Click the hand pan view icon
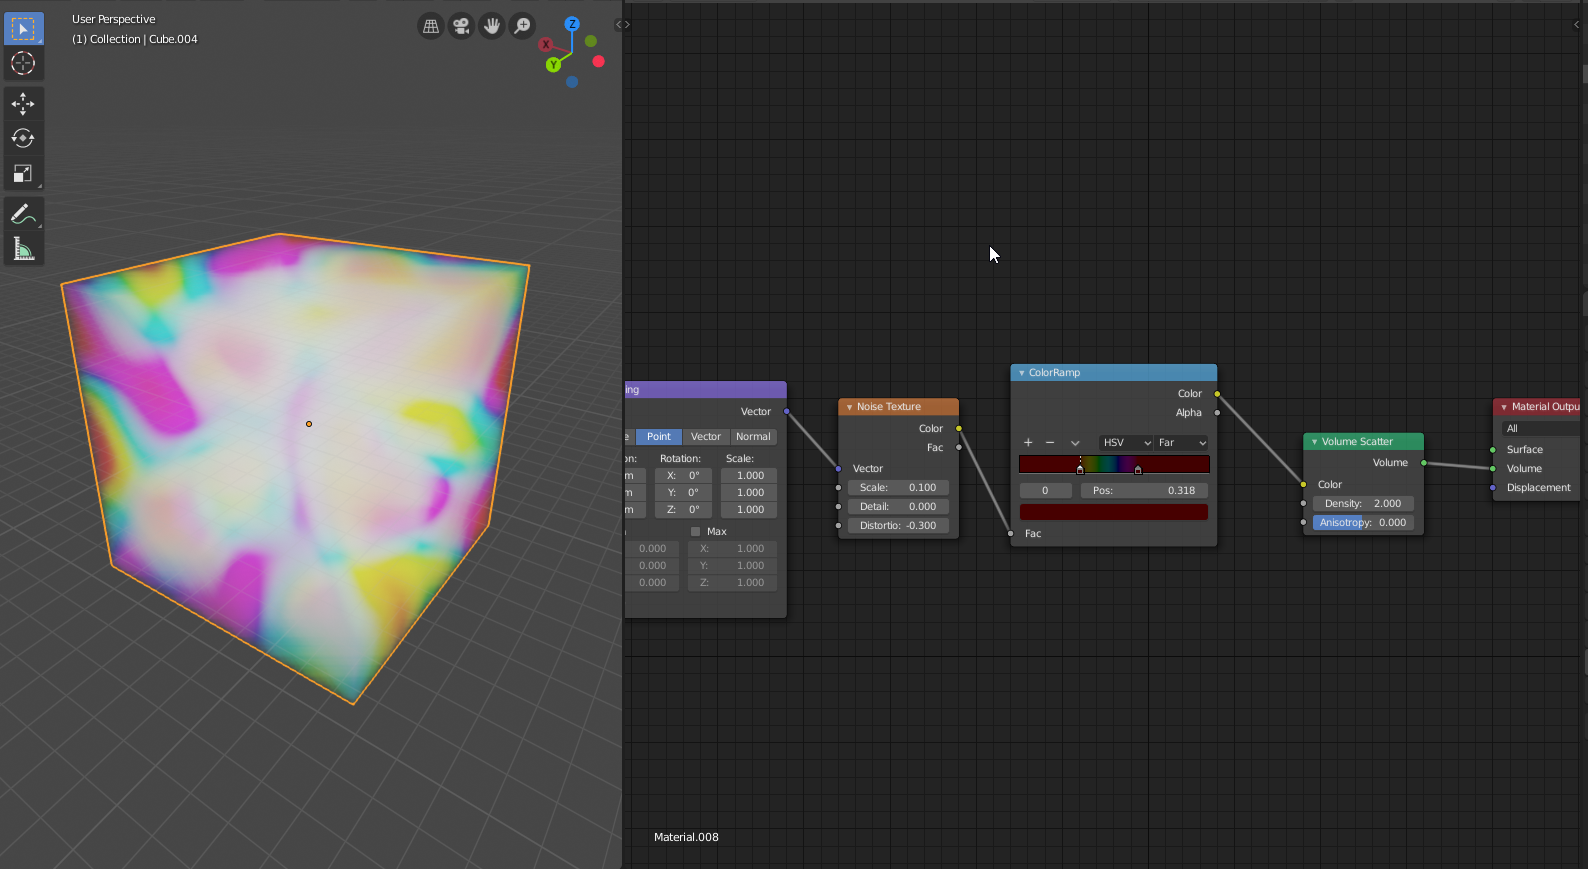 (x=491, y=26)
